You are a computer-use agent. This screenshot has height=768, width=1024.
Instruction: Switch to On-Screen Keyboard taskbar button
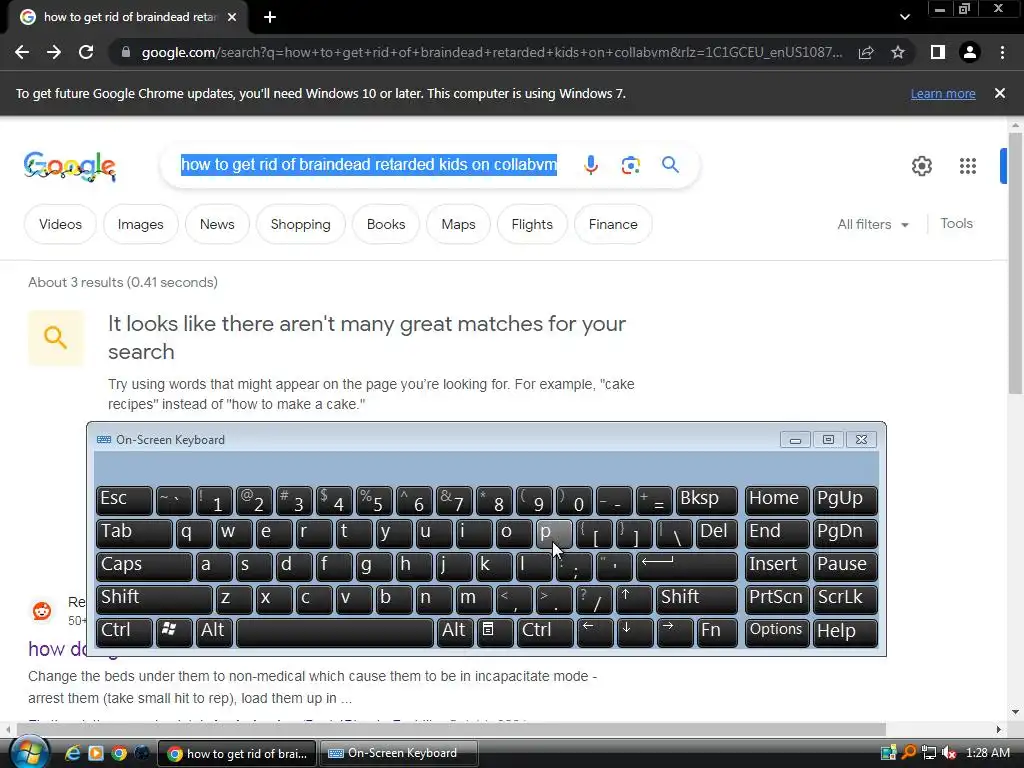[400, 753]
